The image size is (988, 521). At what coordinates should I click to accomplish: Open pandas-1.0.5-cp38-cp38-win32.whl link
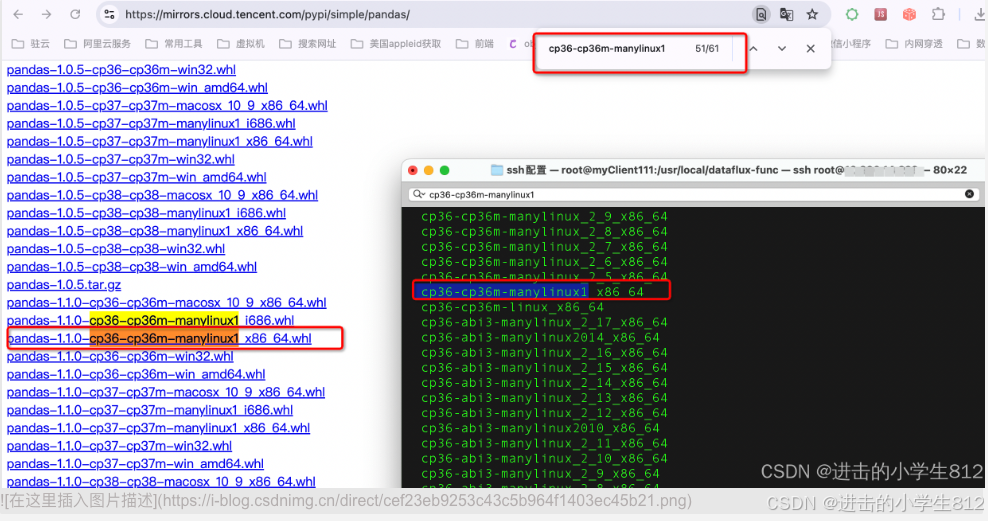(x=115, y=249)
